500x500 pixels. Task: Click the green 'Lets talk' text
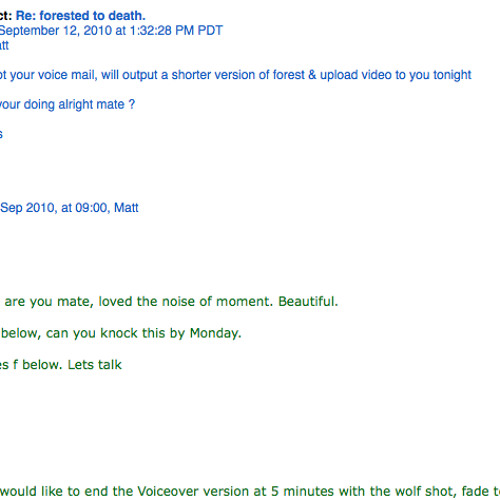point(95,365)
